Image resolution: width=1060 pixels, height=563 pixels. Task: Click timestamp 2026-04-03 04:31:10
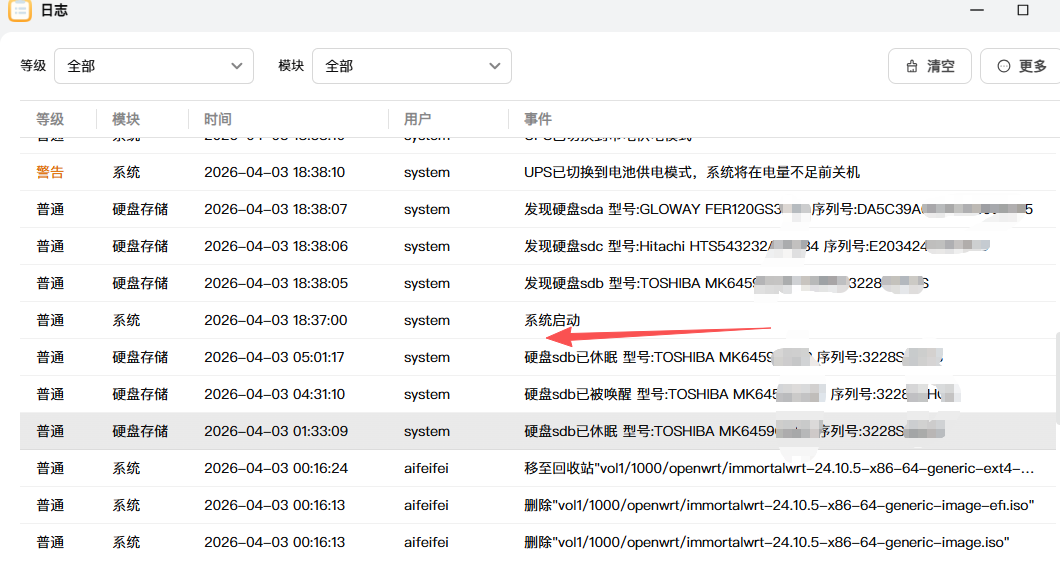click(x=274, y=394)
